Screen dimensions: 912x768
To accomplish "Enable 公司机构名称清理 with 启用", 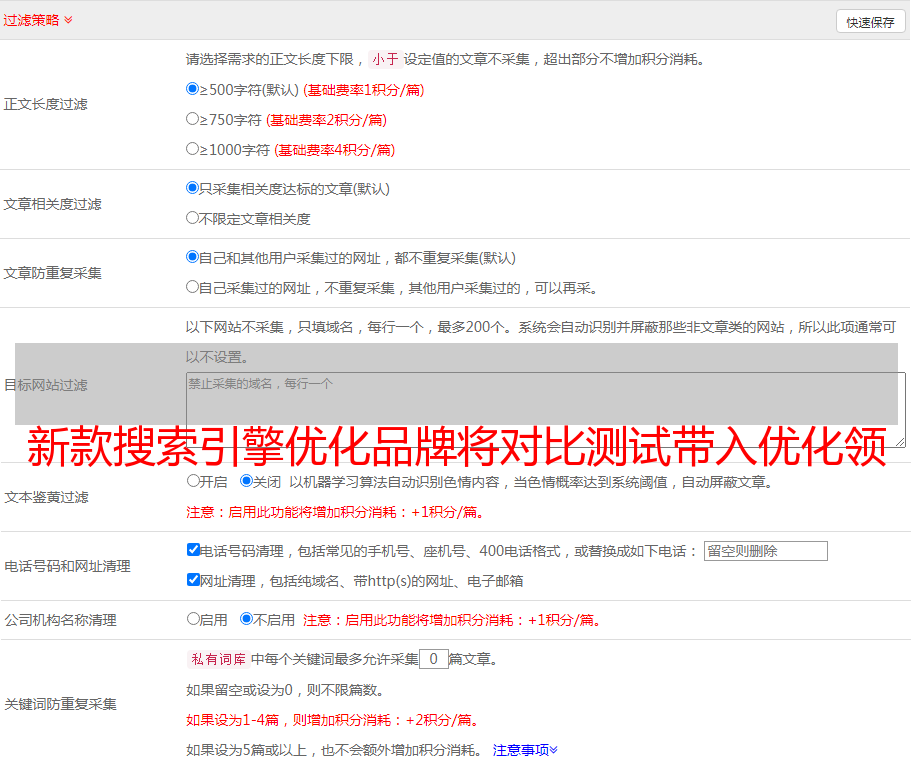I will [x=193, y=619].
